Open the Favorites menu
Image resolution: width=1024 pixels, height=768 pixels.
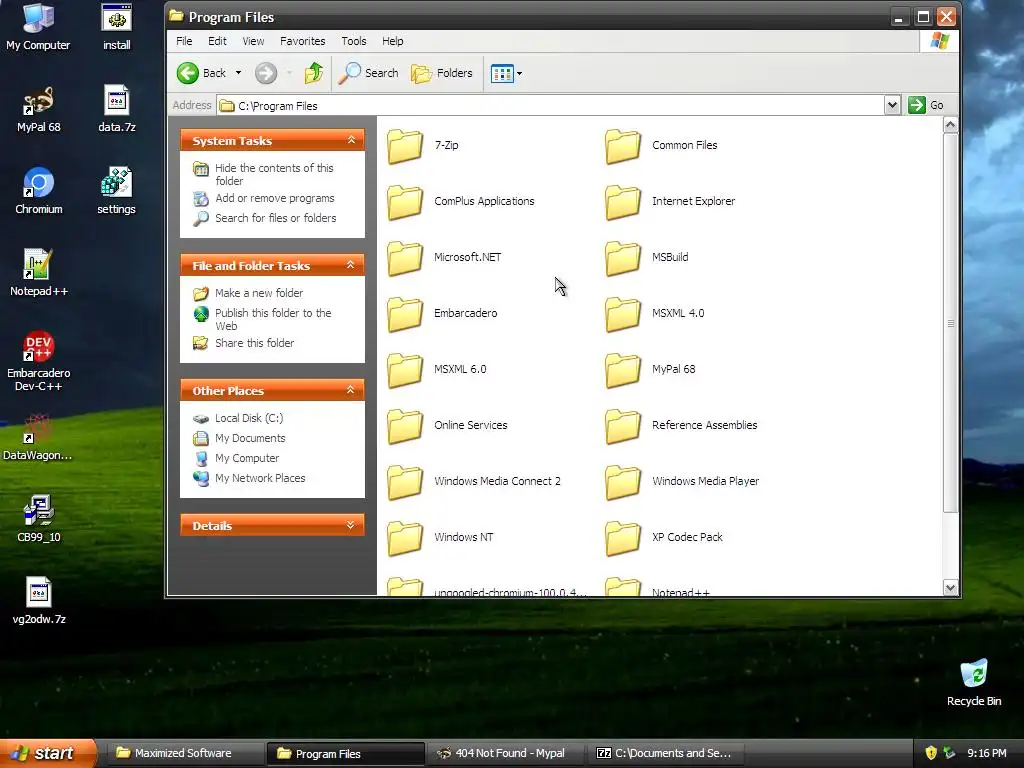click(x=302, y=41)
